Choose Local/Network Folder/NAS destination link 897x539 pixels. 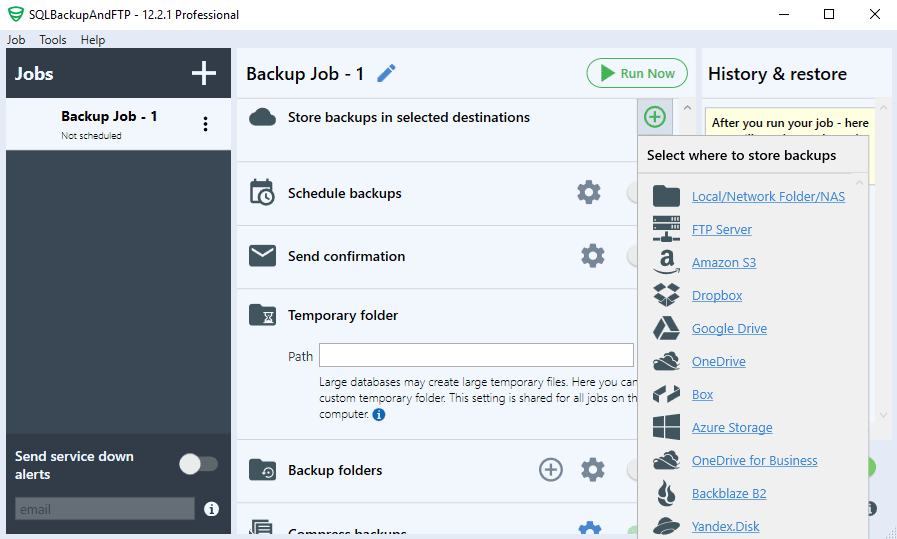[x=768, y=196]
